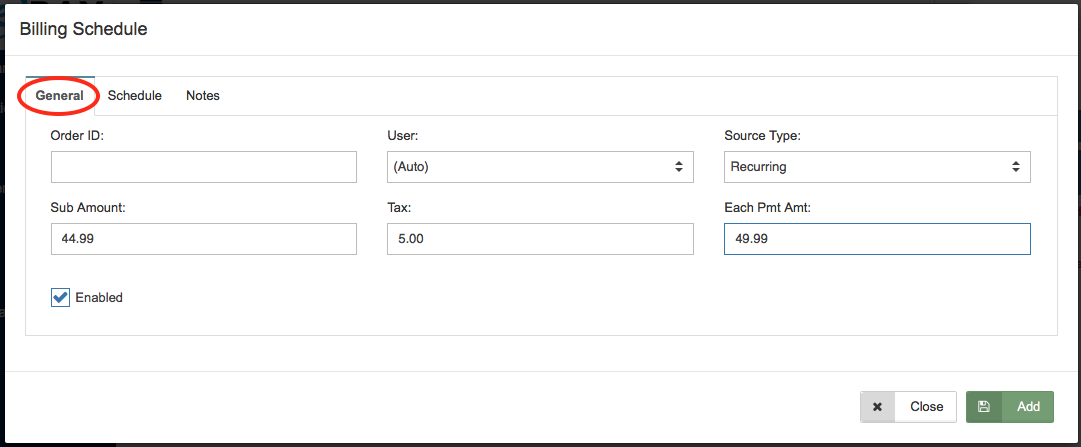This screenshot has width=1081, height=447.
Task: Click the Enabled checkbox label text
Action: click(99, 297)
